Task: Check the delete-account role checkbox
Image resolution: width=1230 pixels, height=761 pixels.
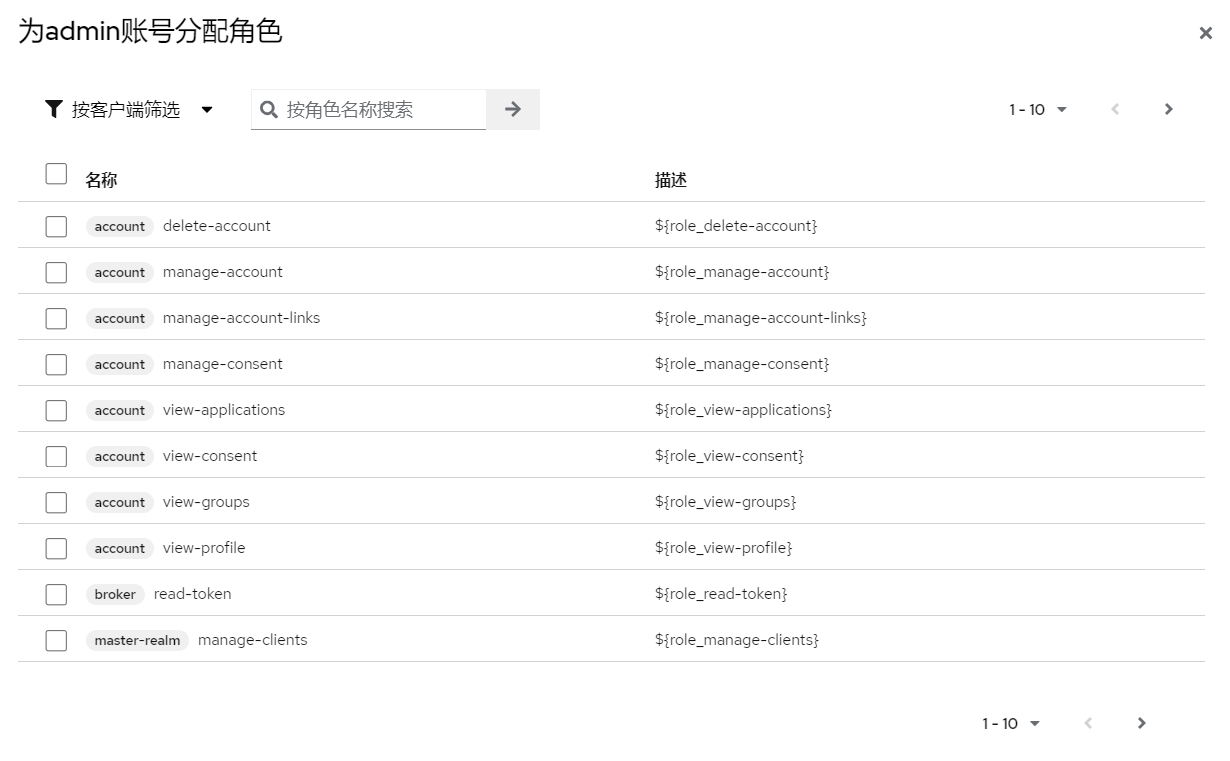Action: click(56, 226)
